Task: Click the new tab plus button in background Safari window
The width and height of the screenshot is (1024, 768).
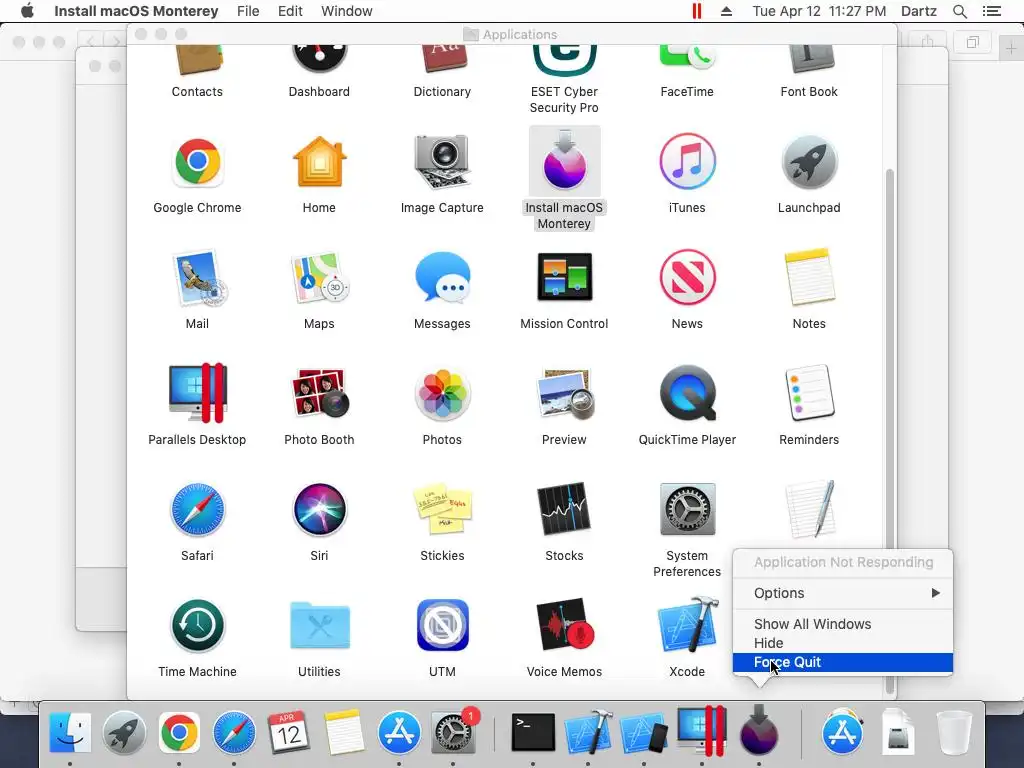Action: coord(1011,48)
